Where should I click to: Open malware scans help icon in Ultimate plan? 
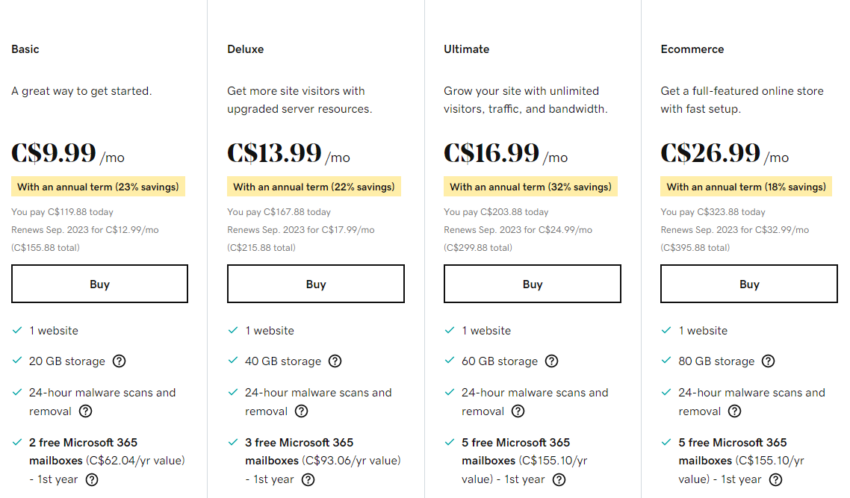tap(518, 411)
